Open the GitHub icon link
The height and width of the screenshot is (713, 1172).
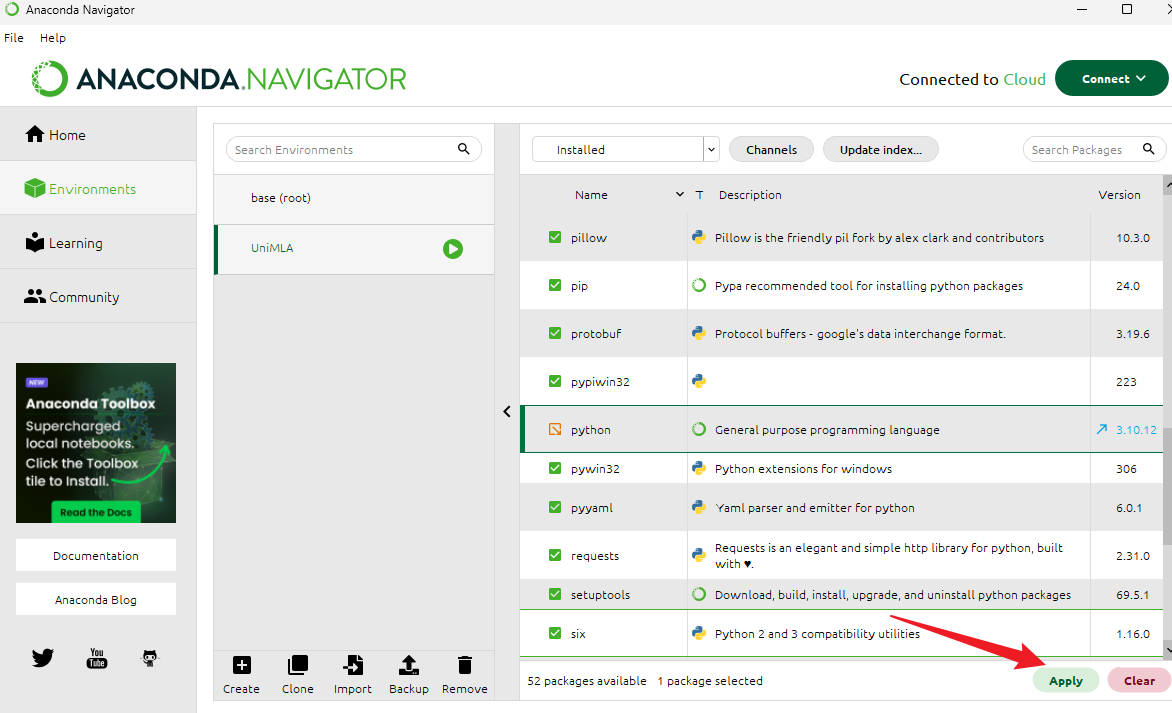pyautogui.click(x=150, y=658)
